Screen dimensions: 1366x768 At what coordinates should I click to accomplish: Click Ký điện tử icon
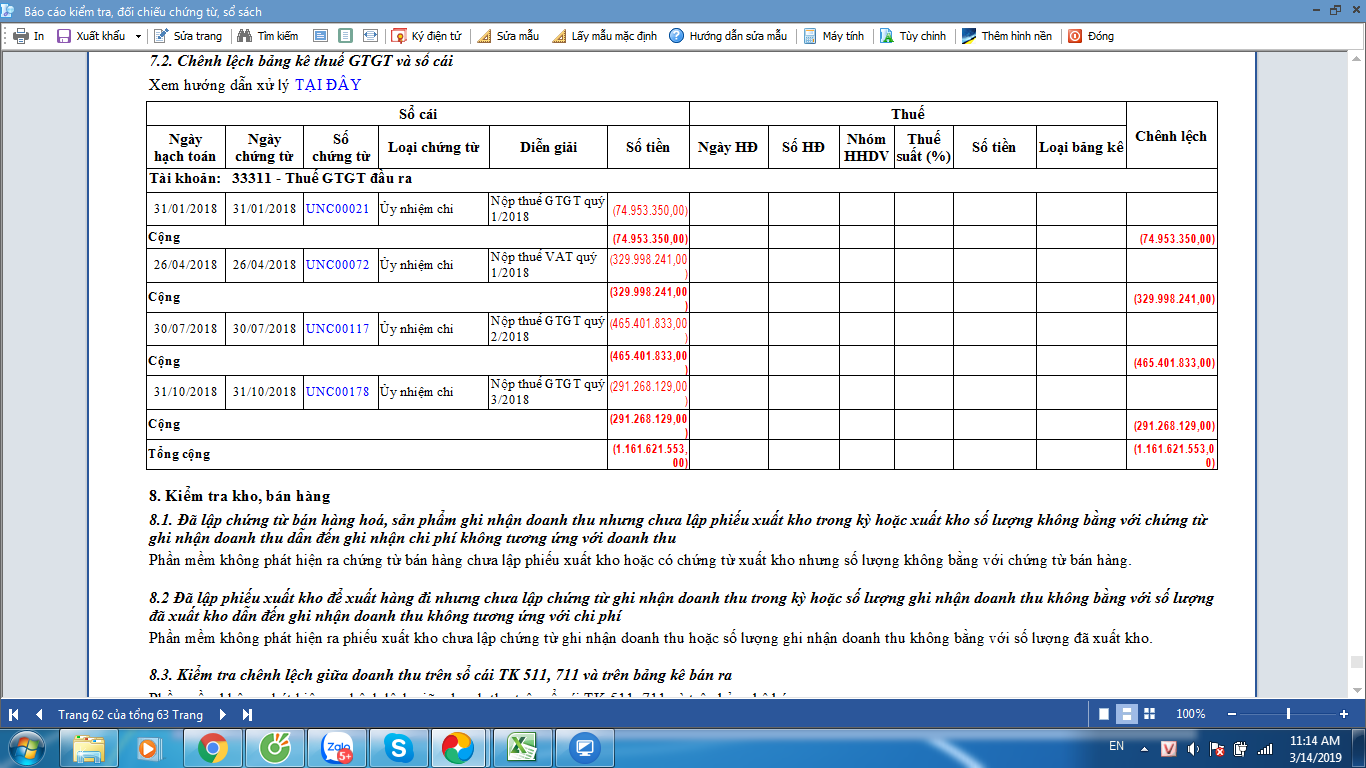pos(399,36)
